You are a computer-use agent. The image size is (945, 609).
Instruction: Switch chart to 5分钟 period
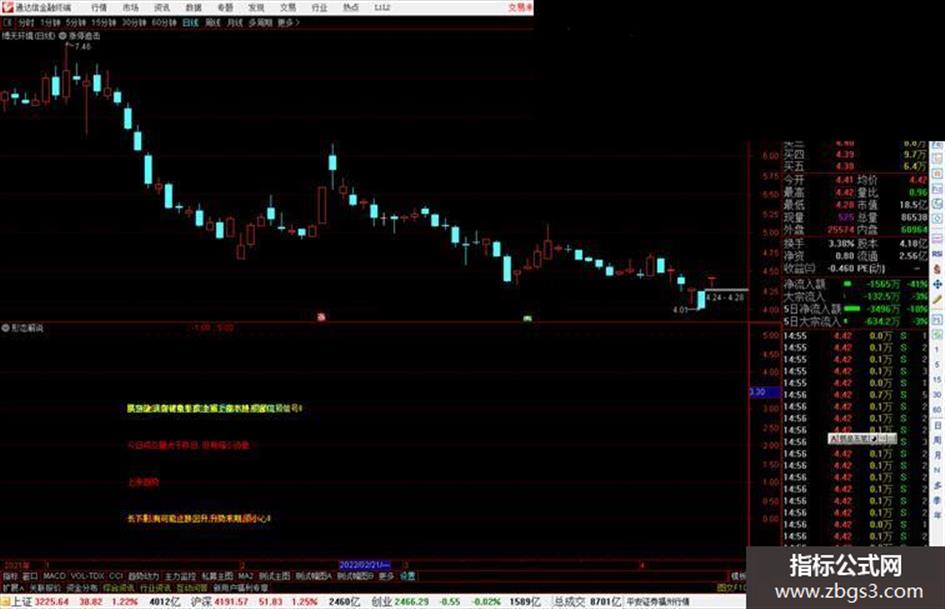pos(75,23)
